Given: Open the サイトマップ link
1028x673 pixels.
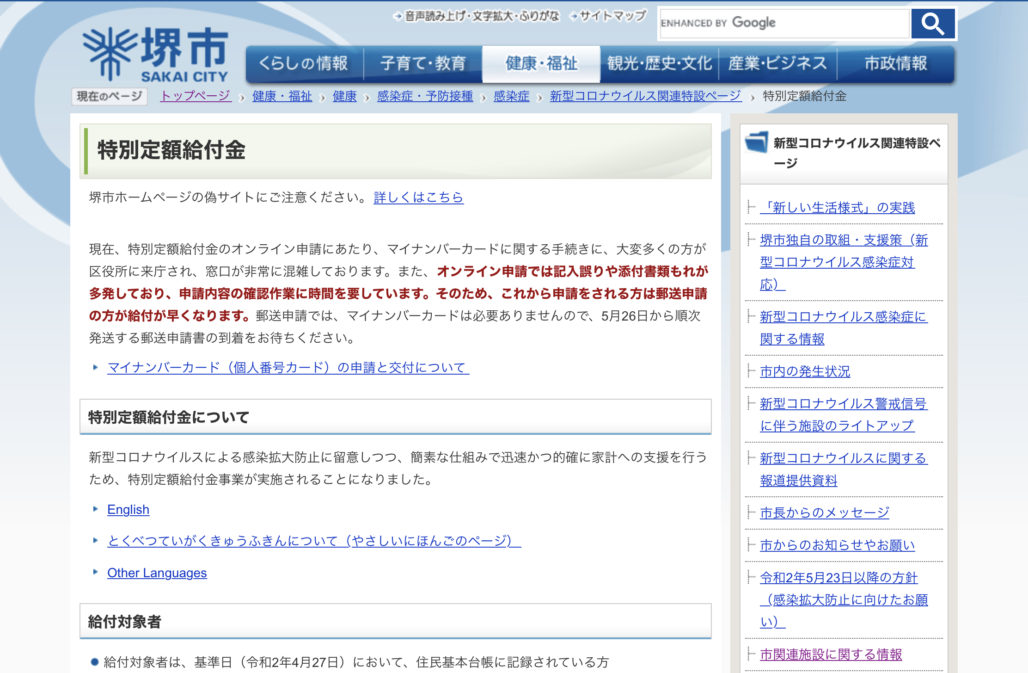Looking at the screenshot, I should [x=612, y=16].
